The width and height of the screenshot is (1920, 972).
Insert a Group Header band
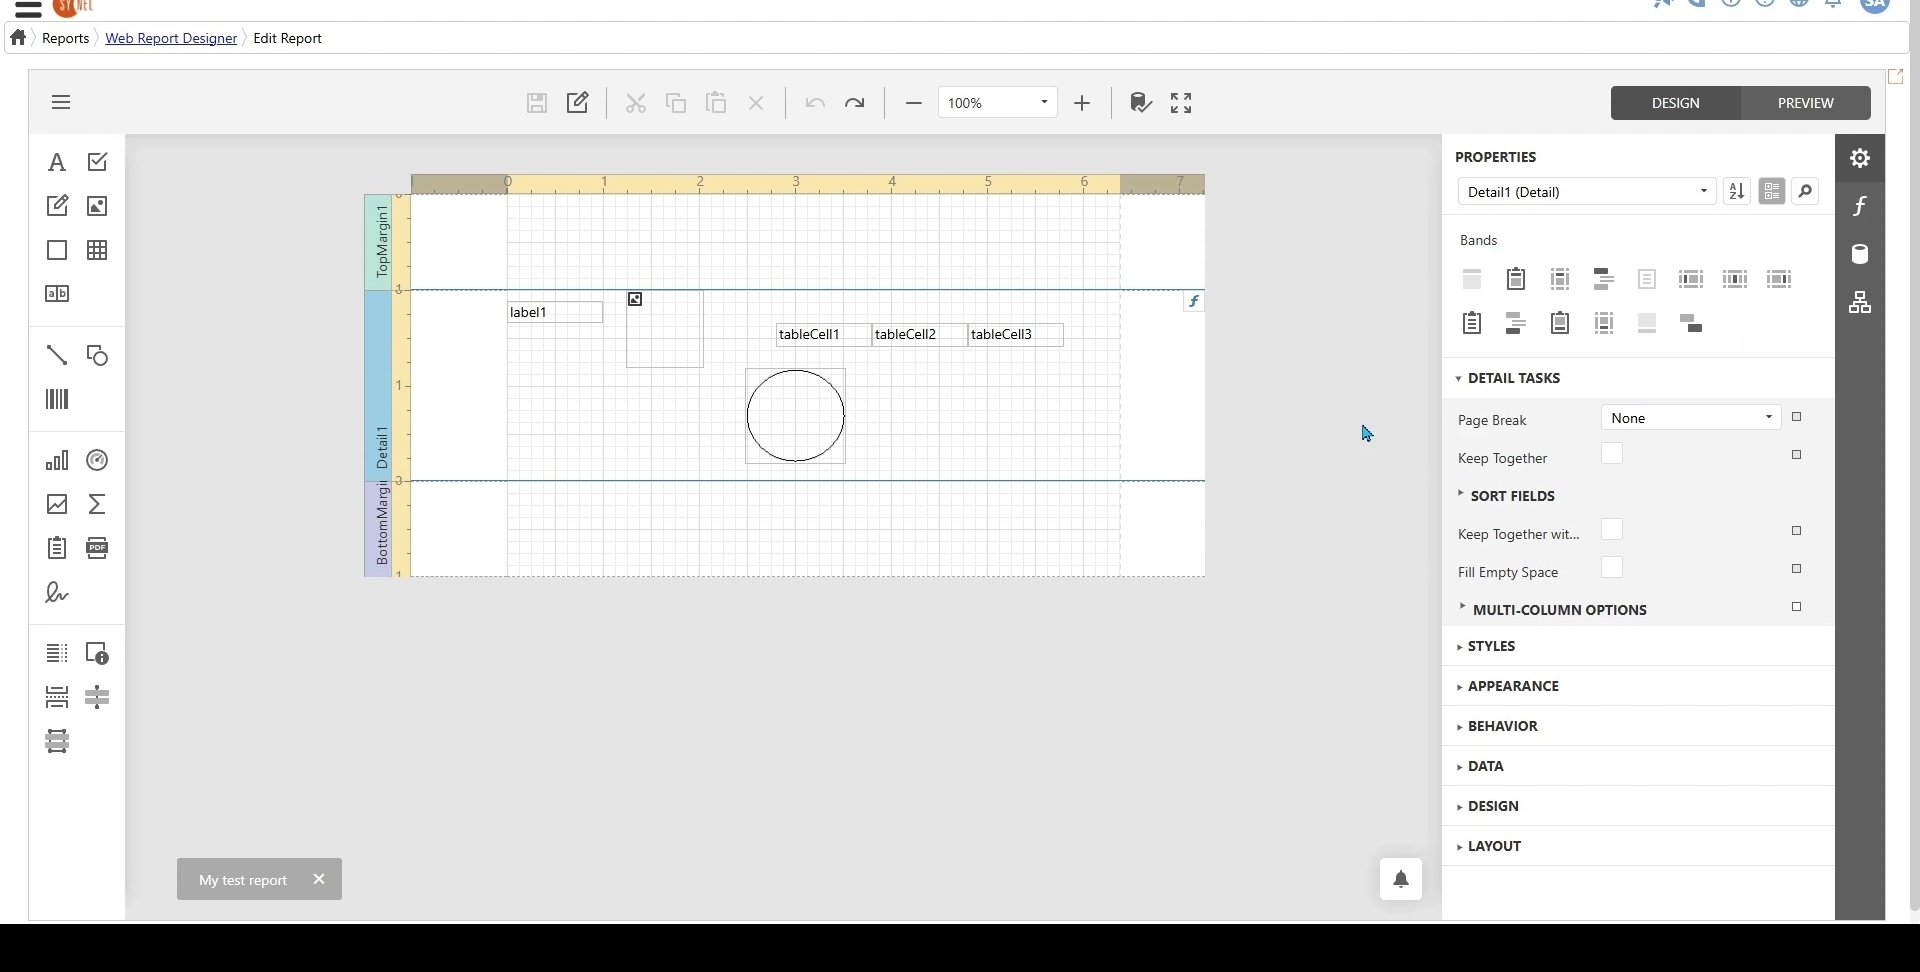(x=1604, y=279)
